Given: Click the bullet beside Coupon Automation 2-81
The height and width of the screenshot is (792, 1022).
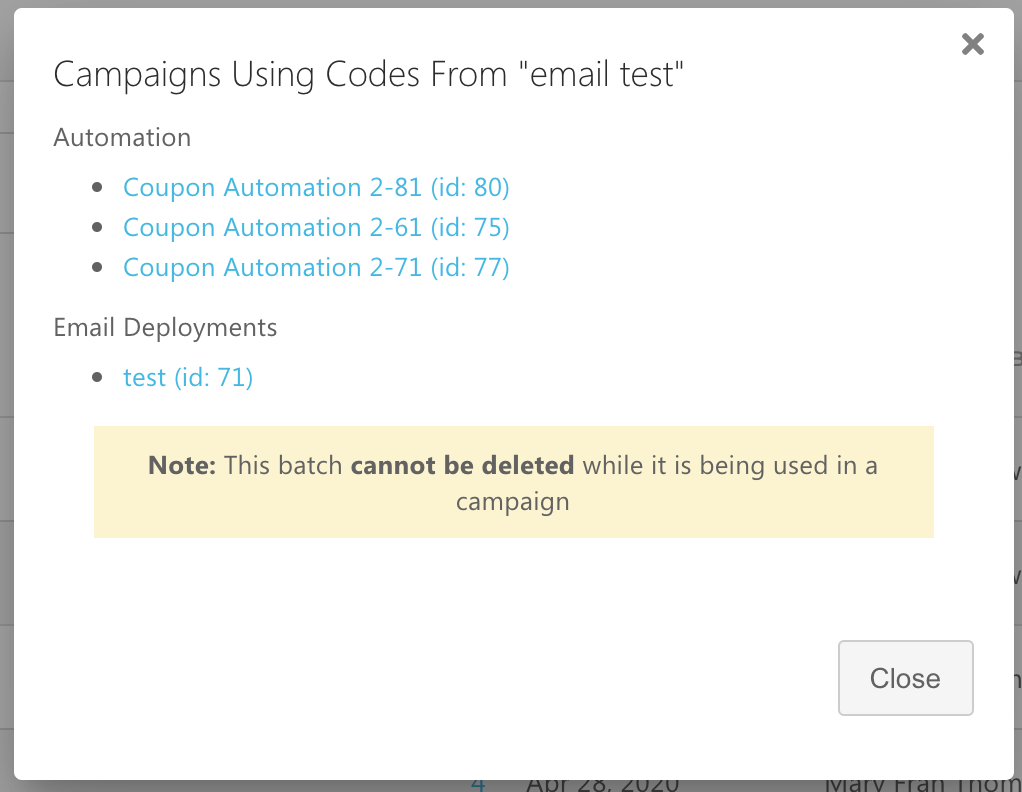Looking at the screenshot, I should (97, 188).
